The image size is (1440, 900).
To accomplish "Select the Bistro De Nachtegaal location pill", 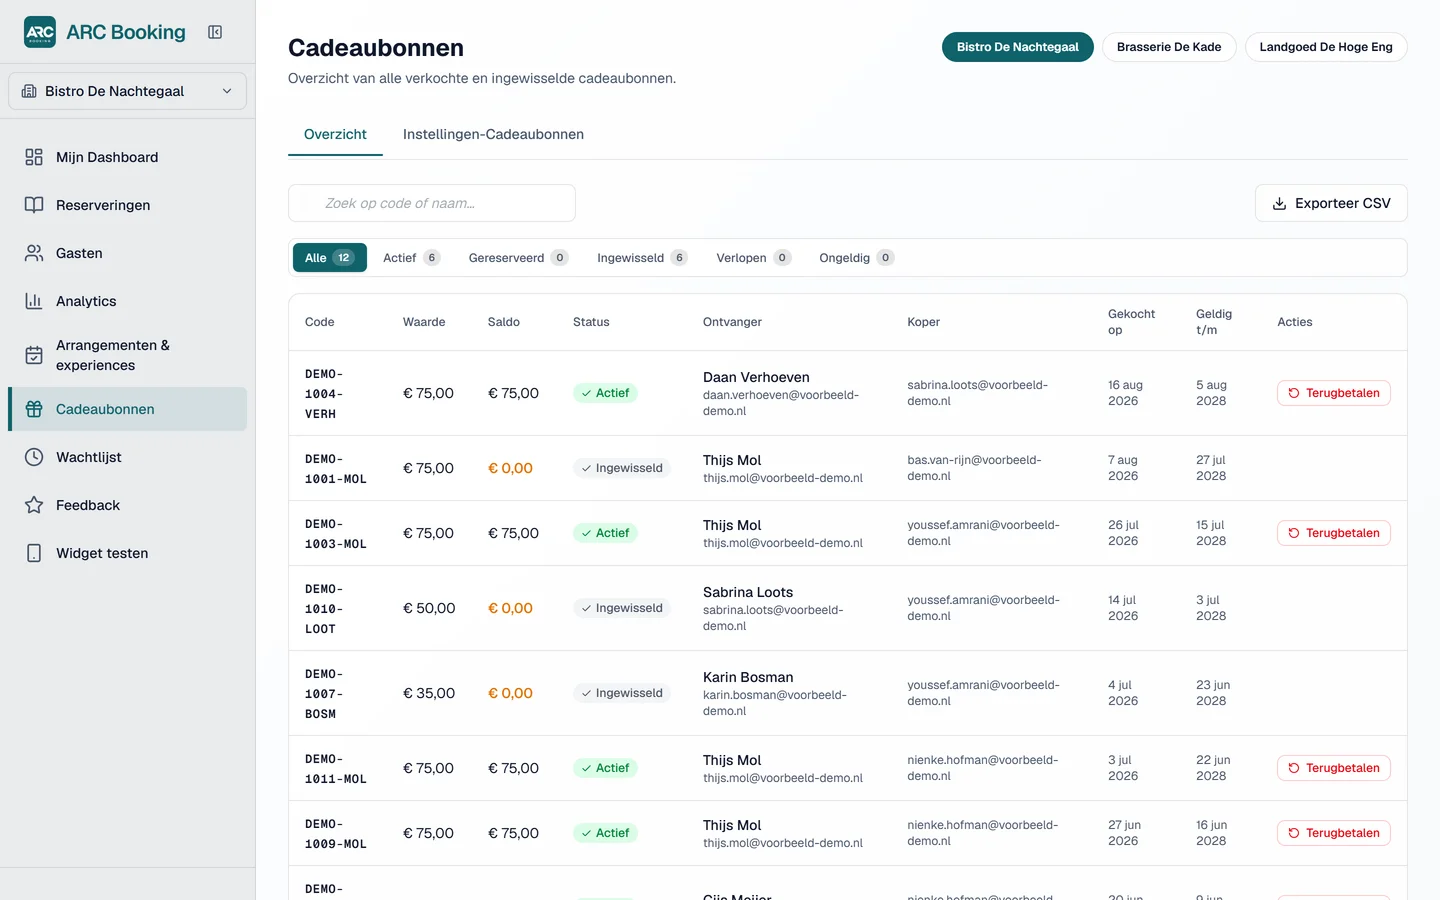I will pyautogui.click(x=1017, y=47).
